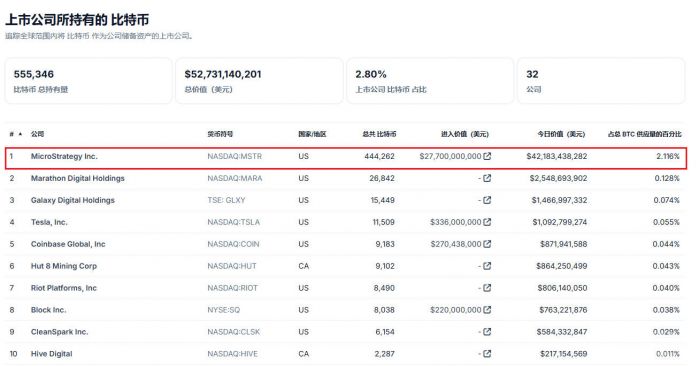
Task: Select Marathon holdings value 26,842
Action: [x=382, y=178]
